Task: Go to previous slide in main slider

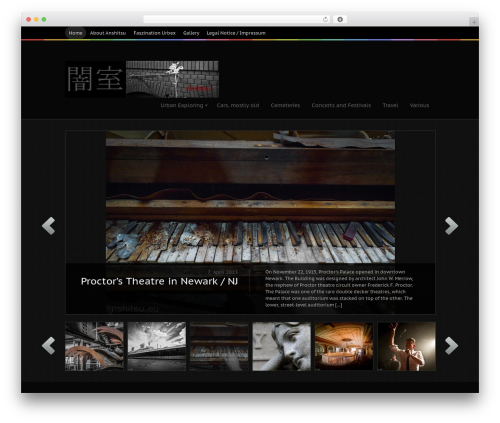Action: click(49, 226)
